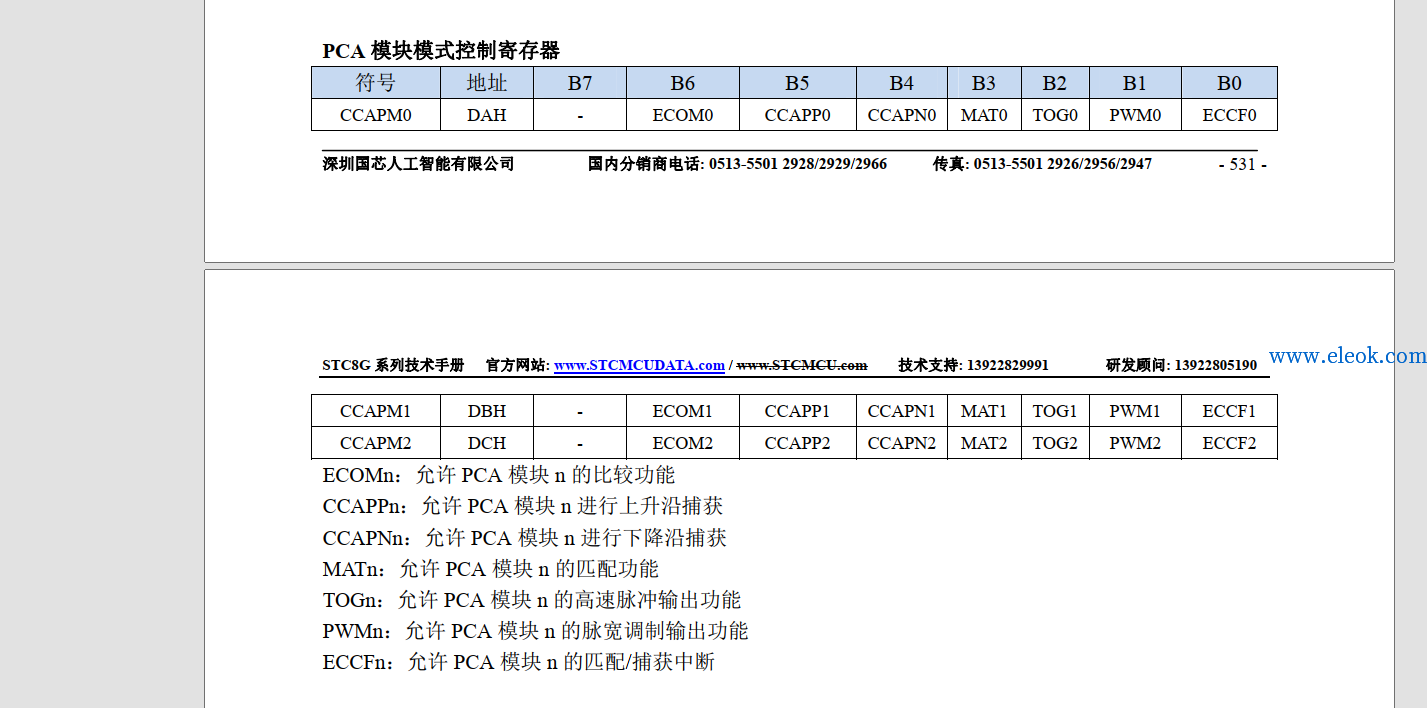Click the TOG2 cell
The width and height of the screenshot is (1427, 708).
click(1055, 443)
